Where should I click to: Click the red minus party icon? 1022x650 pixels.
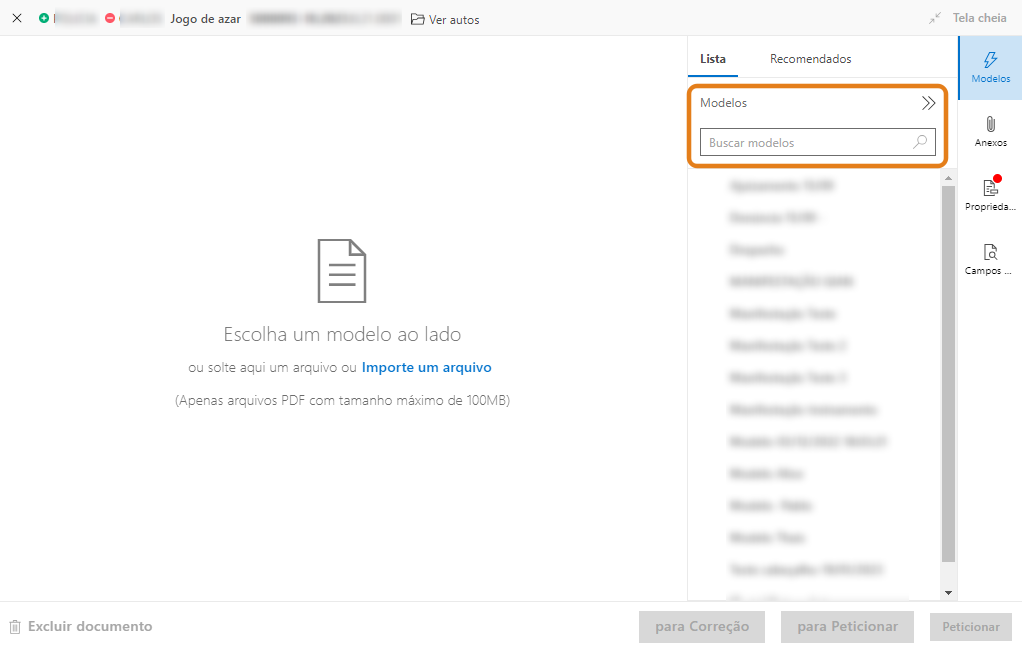[110, 18]
